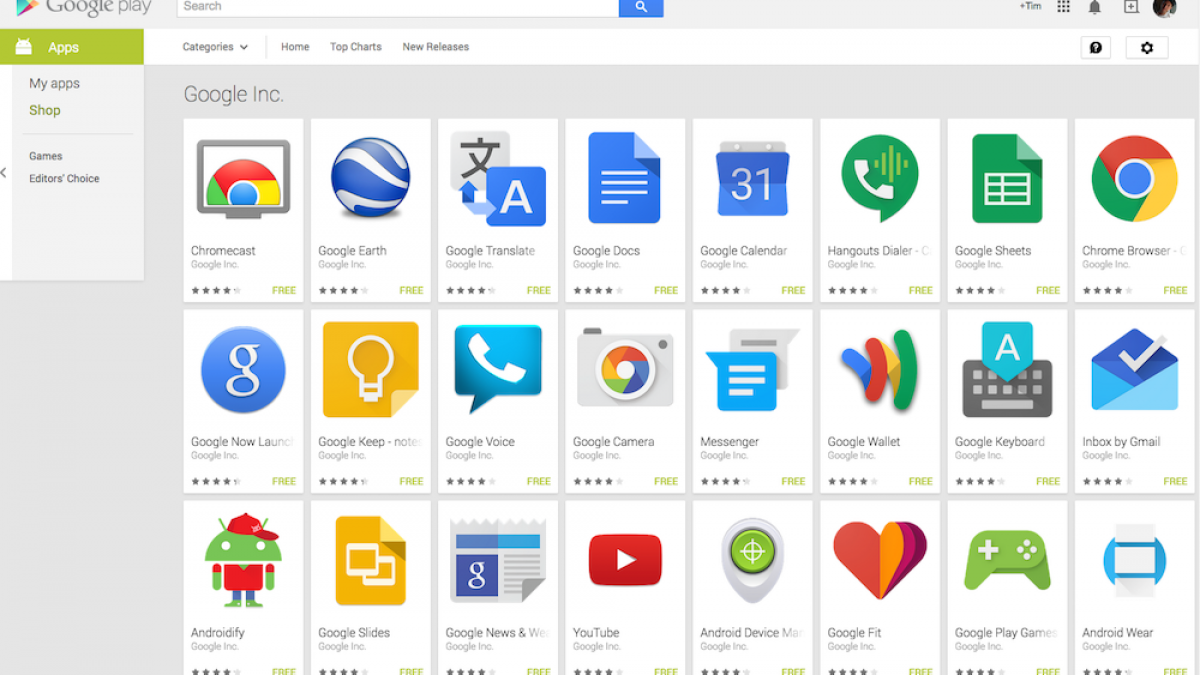1200x675 pixels.
Task: Expand the Categories dropdown
Action: [x=215, y=47]
